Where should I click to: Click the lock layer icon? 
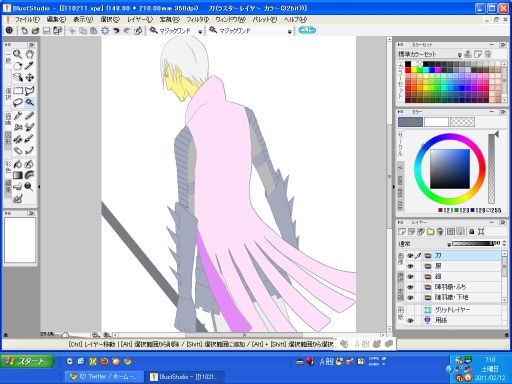pos(472,231)
